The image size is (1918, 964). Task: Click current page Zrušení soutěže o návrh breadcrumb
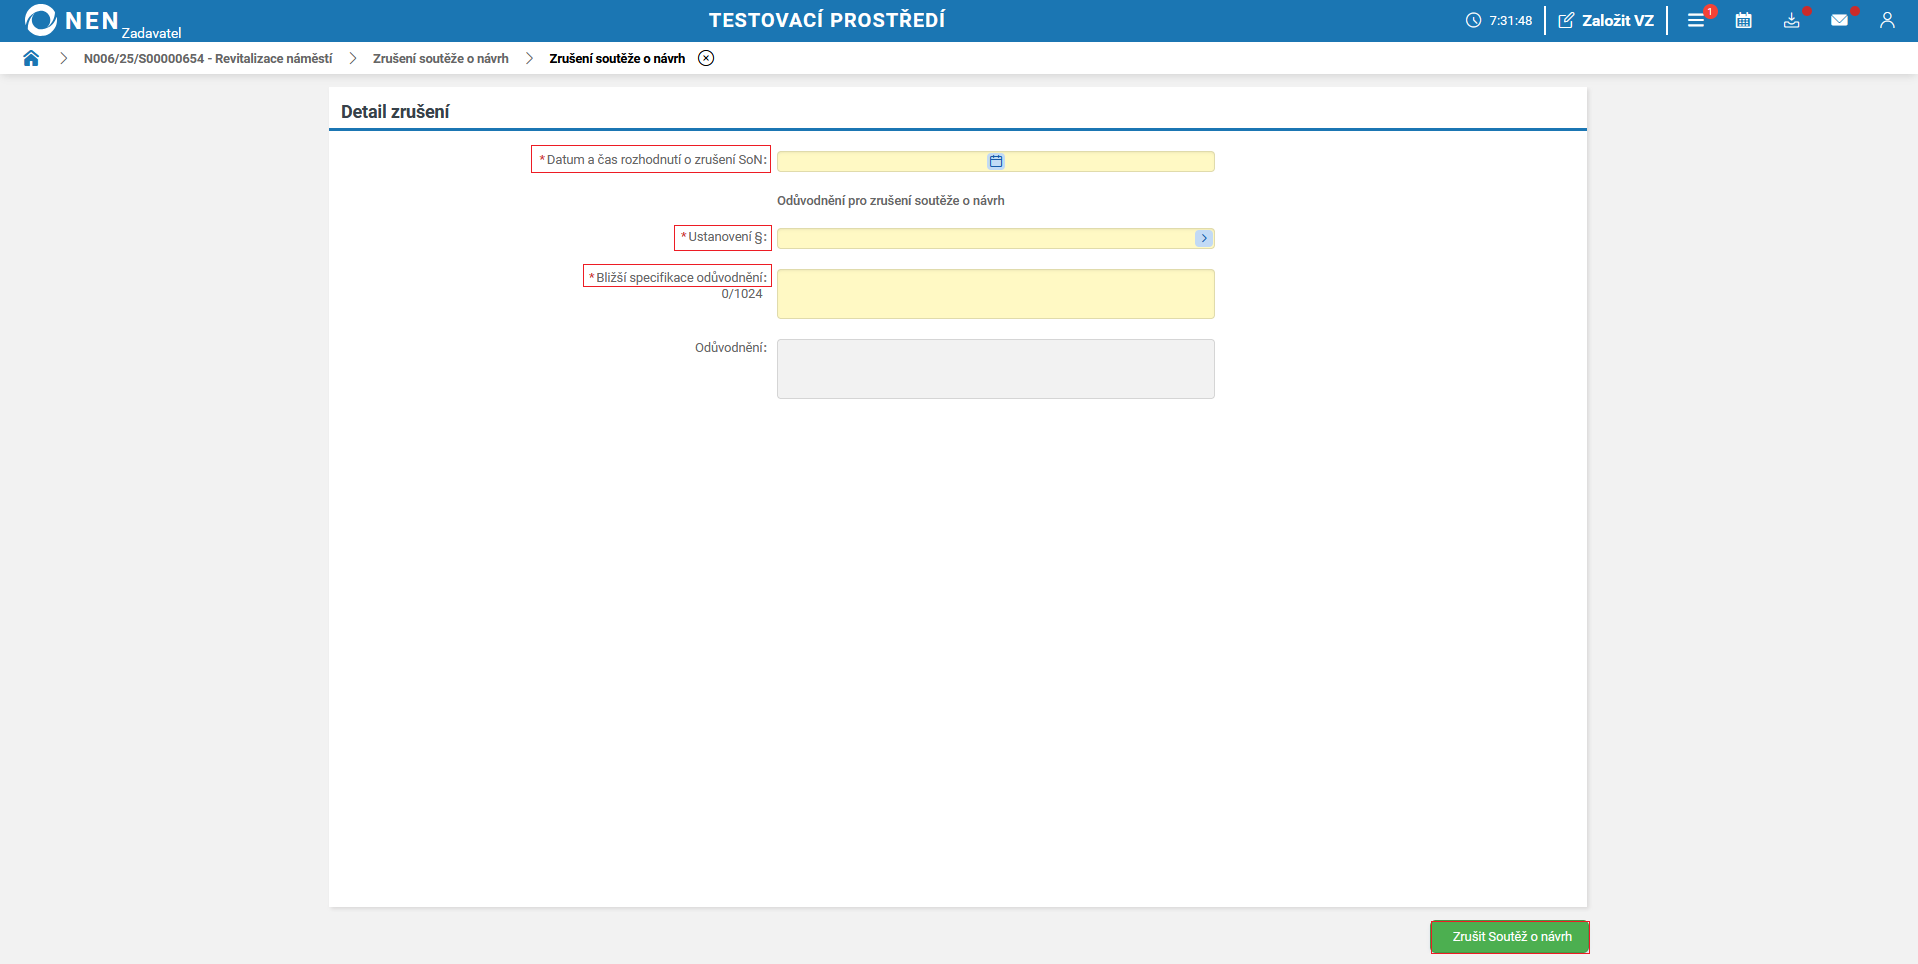tap(617, 58)
